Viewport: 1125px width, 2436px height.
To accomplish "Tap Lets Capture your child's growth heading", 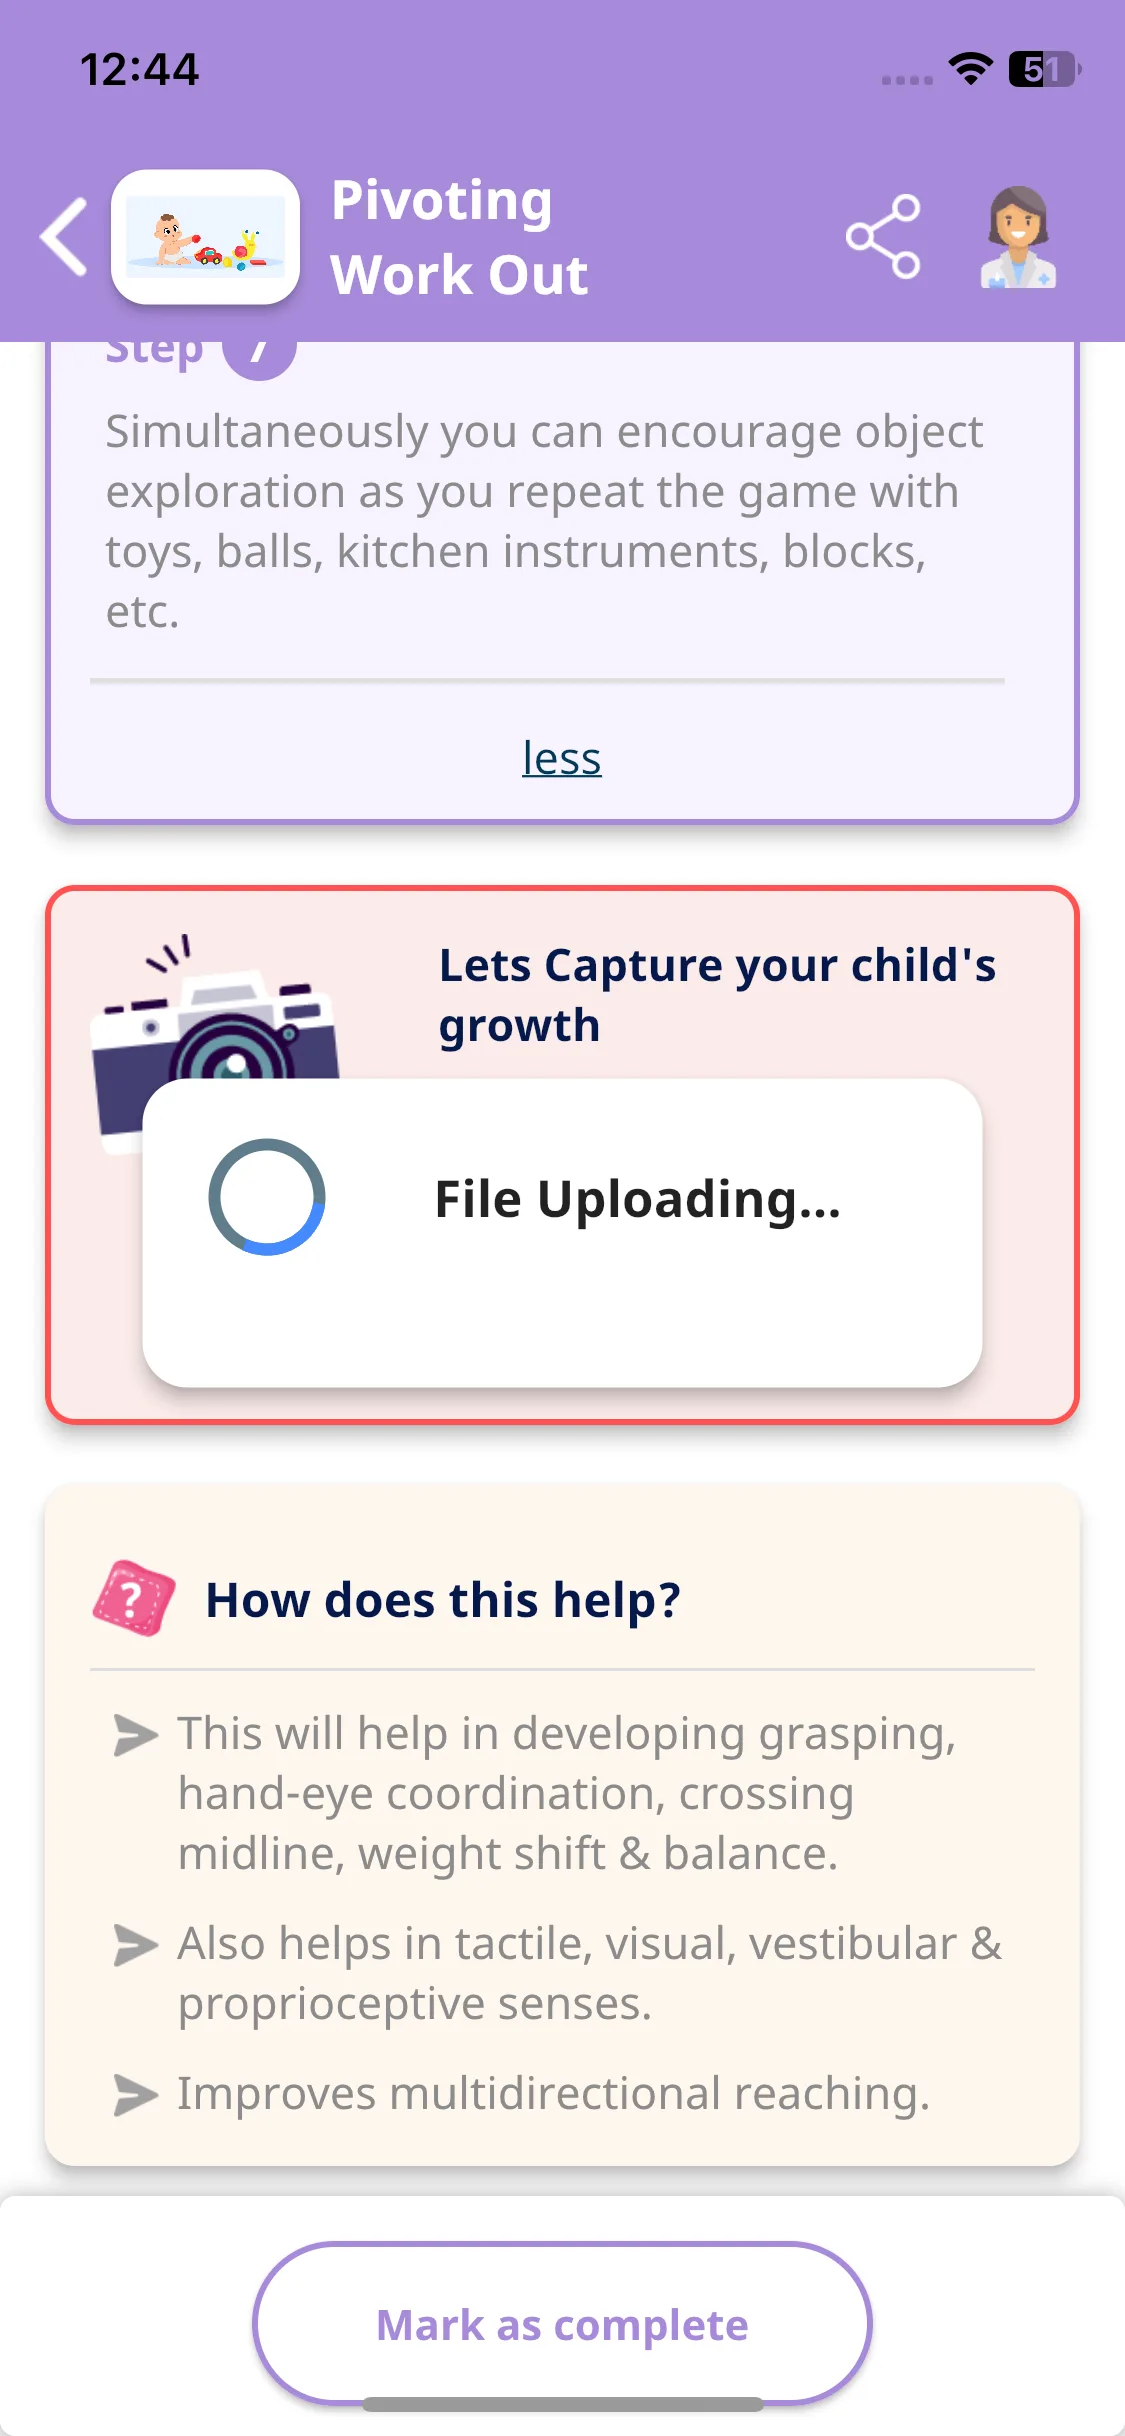I will [717, 995].
